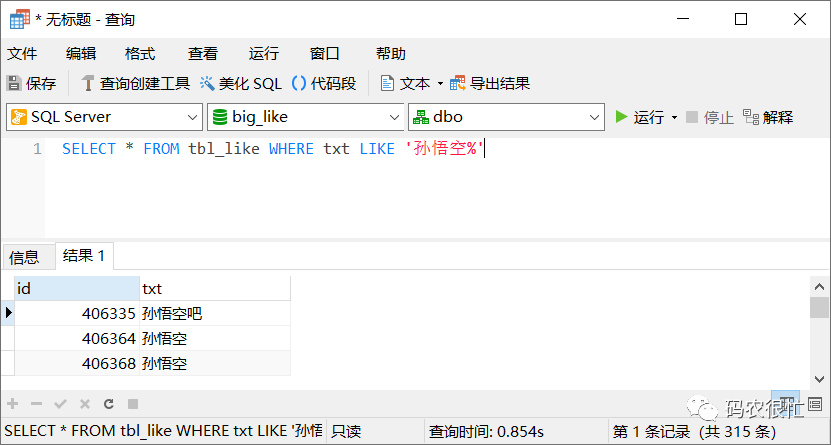831x445 pixels.
Task: Click the Navicat query window icon in title bar
Action: tap(20, 20)
